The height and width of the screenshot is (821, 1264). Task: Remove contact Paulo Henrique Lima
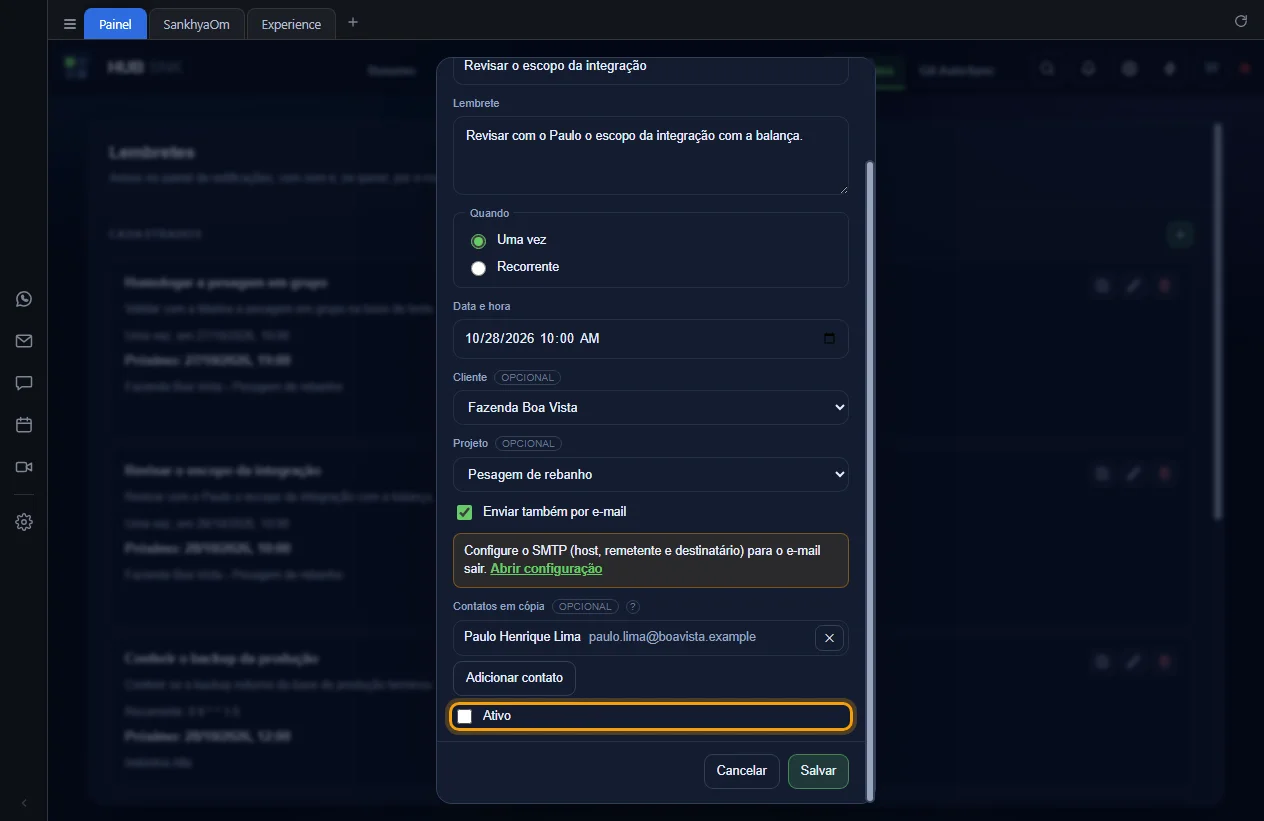829,638
